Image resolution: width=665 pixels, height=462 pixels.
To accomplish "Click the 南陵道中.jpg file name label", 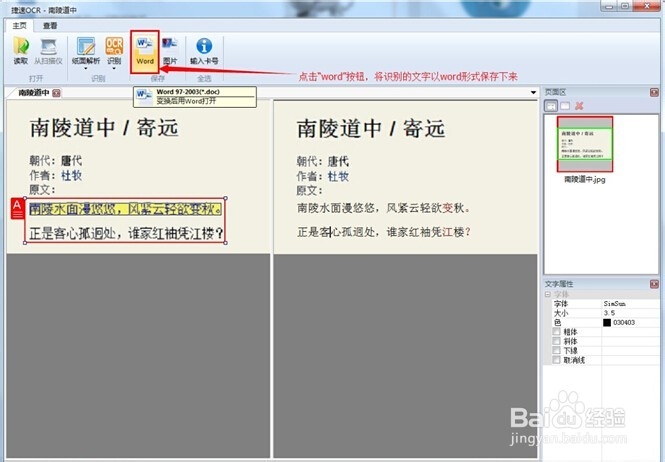I will (x=584, y=179).
